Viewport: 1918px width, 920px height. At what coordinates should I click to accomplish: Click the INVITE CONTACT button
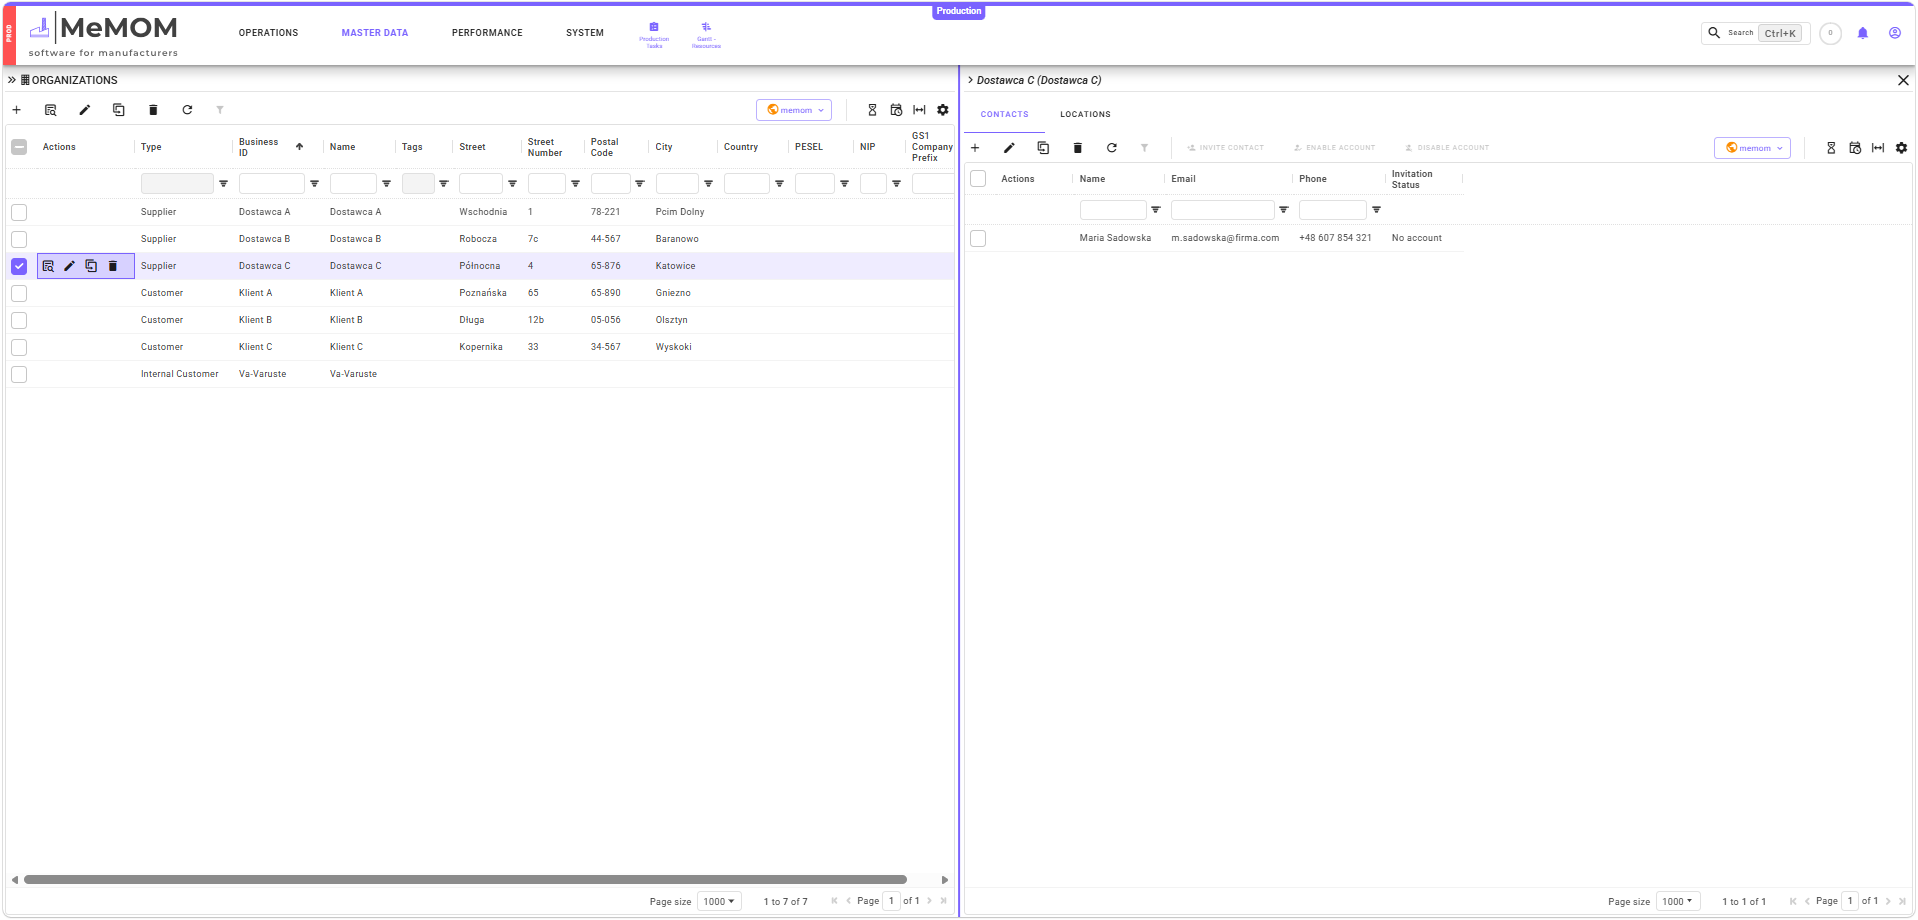coord(1225,148)
